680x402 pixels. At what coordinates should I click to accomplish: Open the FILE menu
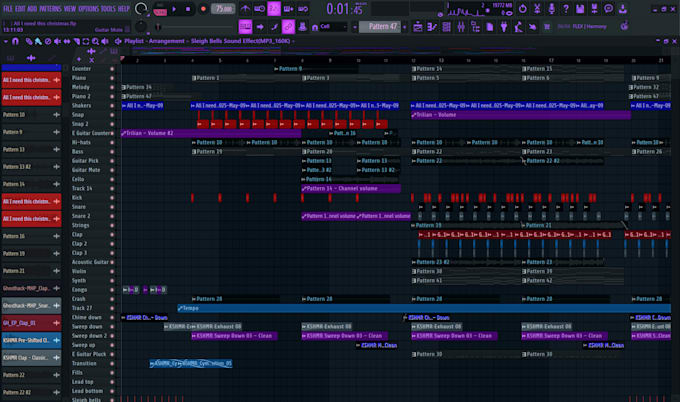(8, 8)
